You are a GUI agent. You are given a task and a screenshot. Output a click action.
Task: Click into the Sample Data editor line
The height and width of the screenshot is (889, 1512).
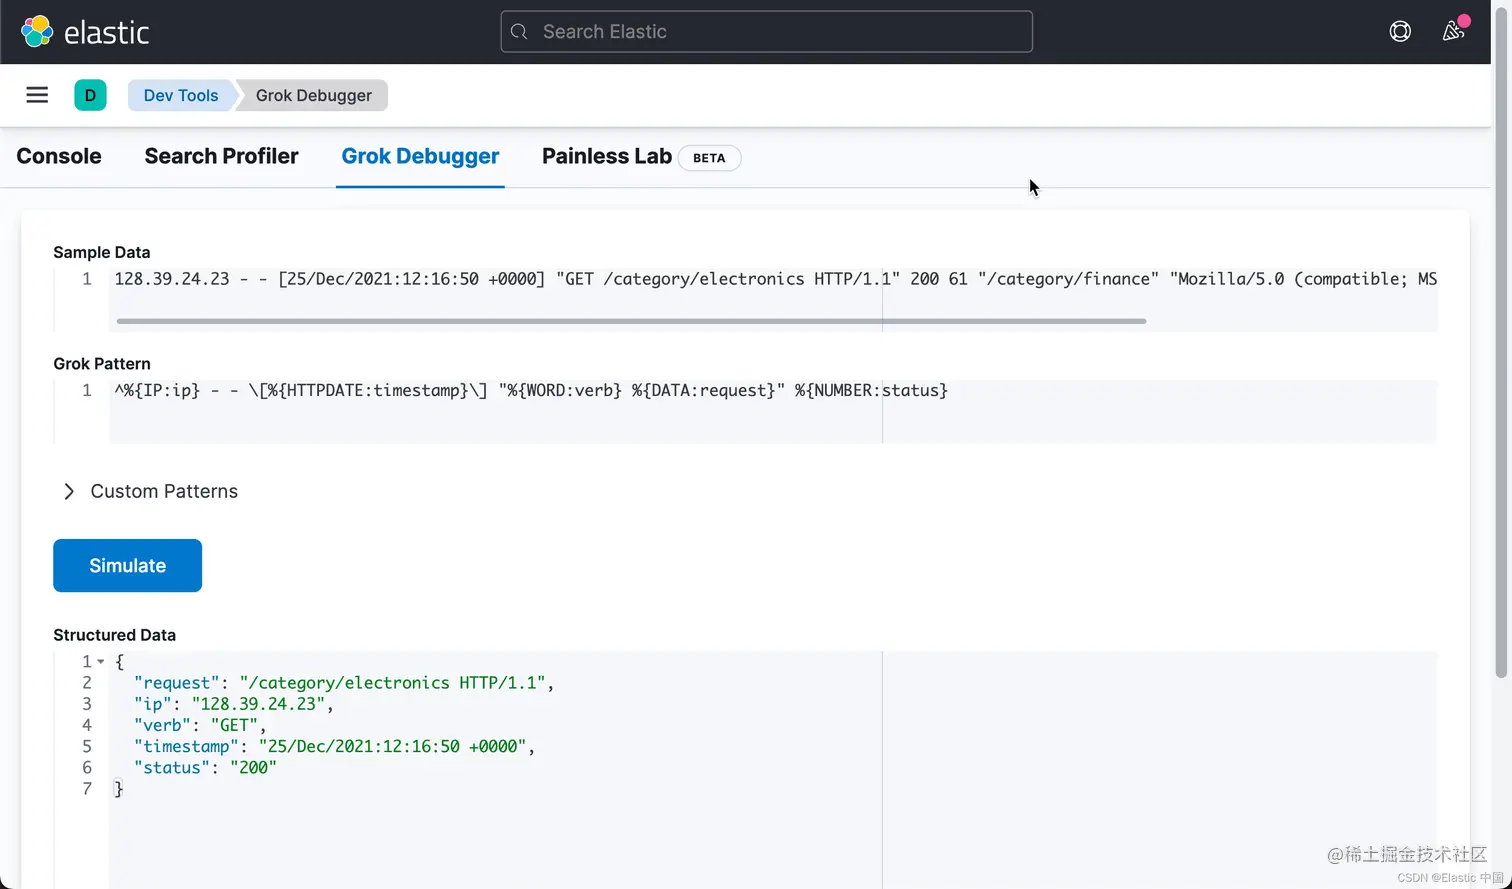pos(772,279)
